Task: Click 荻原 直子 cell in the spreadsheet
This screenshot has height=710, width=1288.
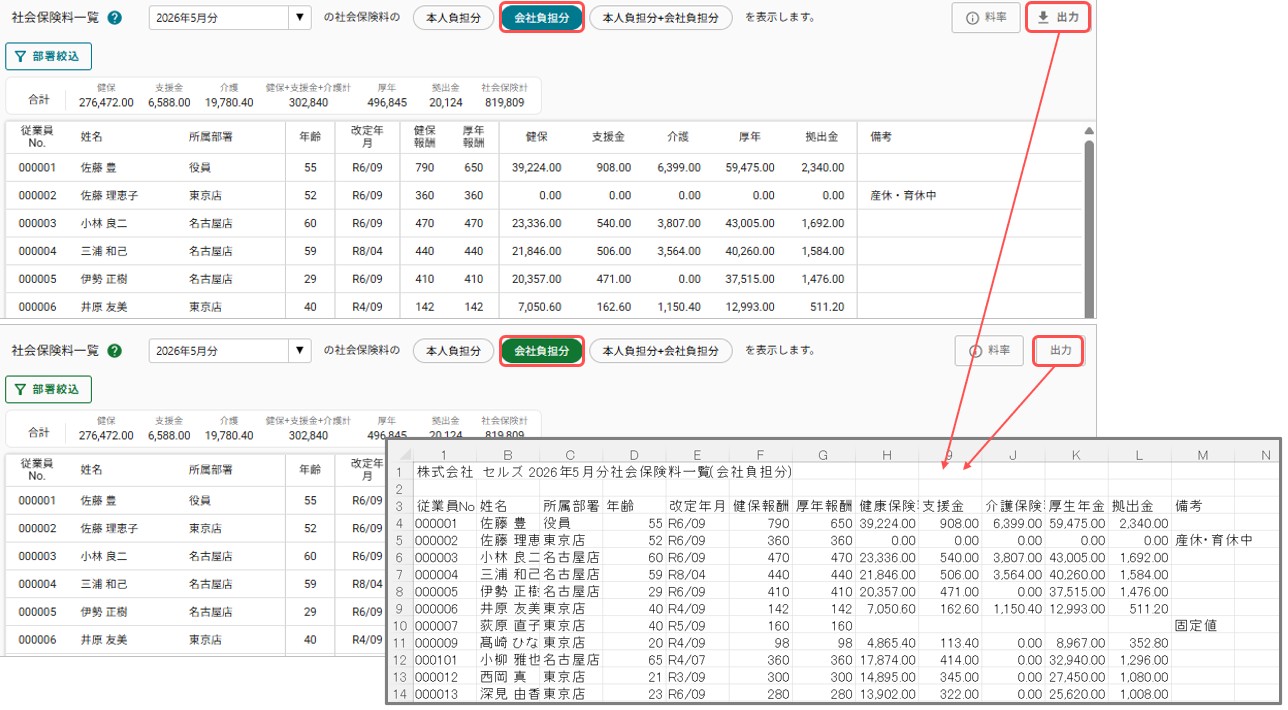Action: tap(509, 625)
